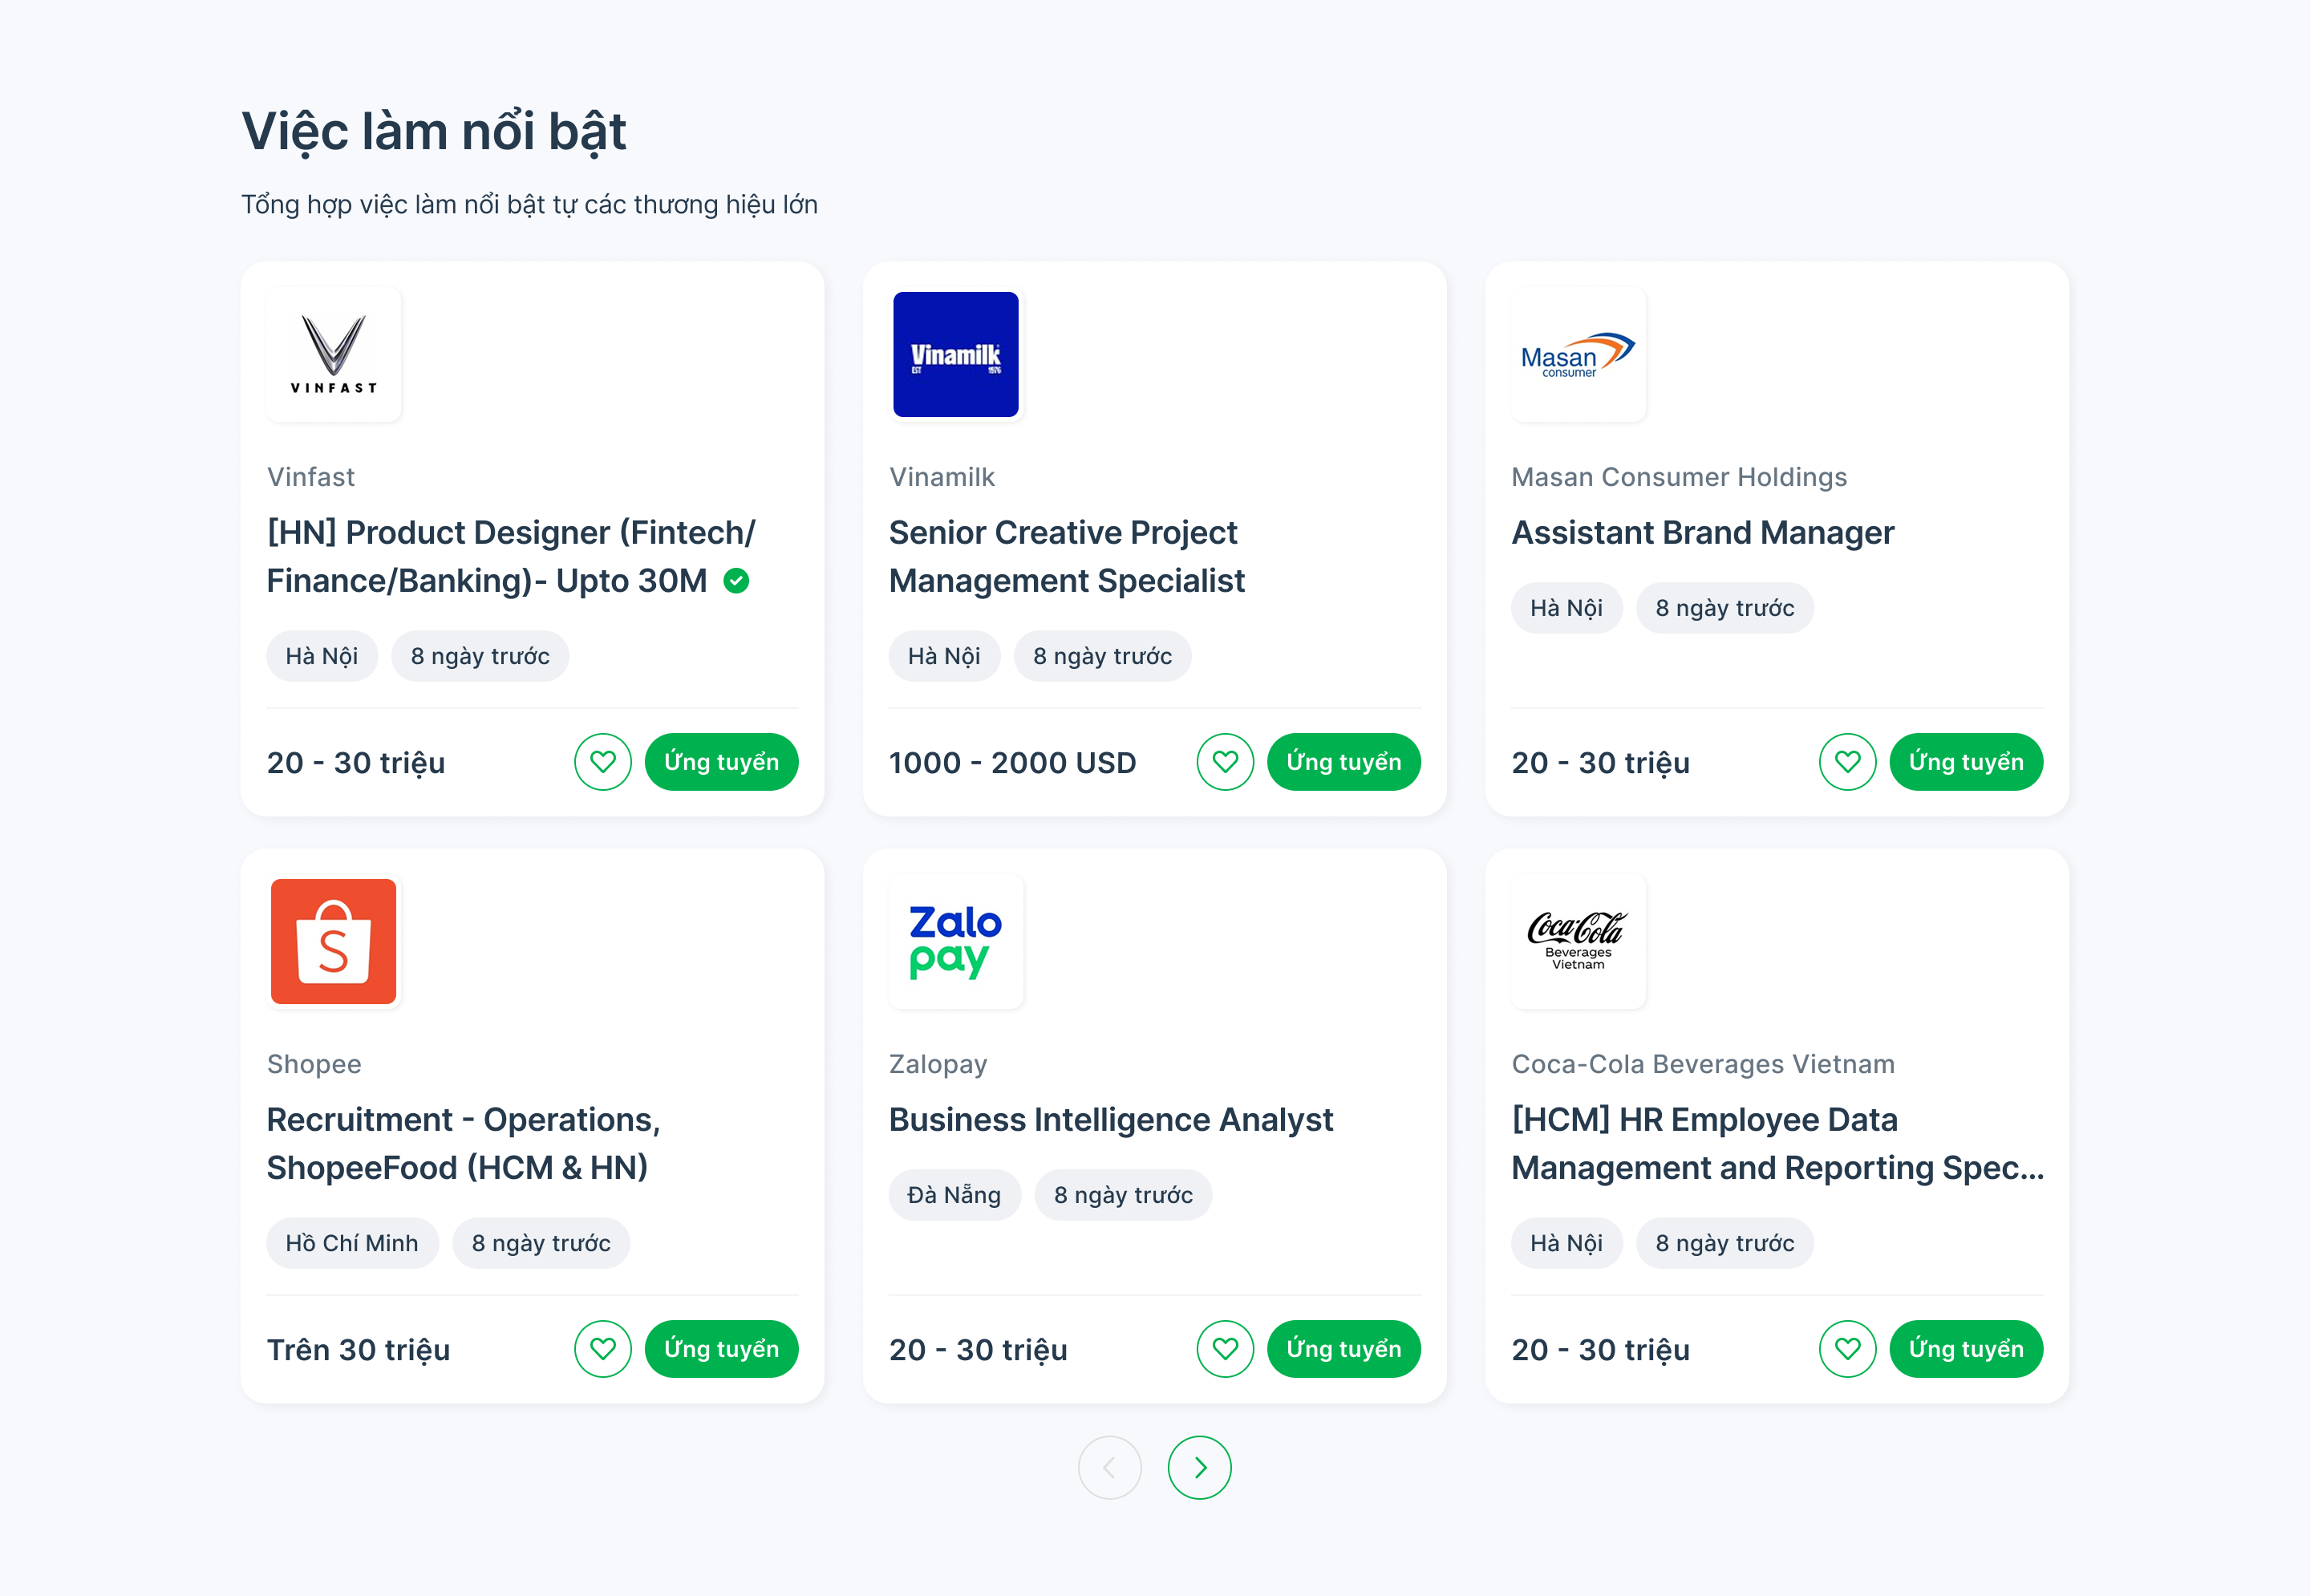Click the Hồ Chí Minh location tag
The image size is (2310, 1596).
(x=352, y=1243)
